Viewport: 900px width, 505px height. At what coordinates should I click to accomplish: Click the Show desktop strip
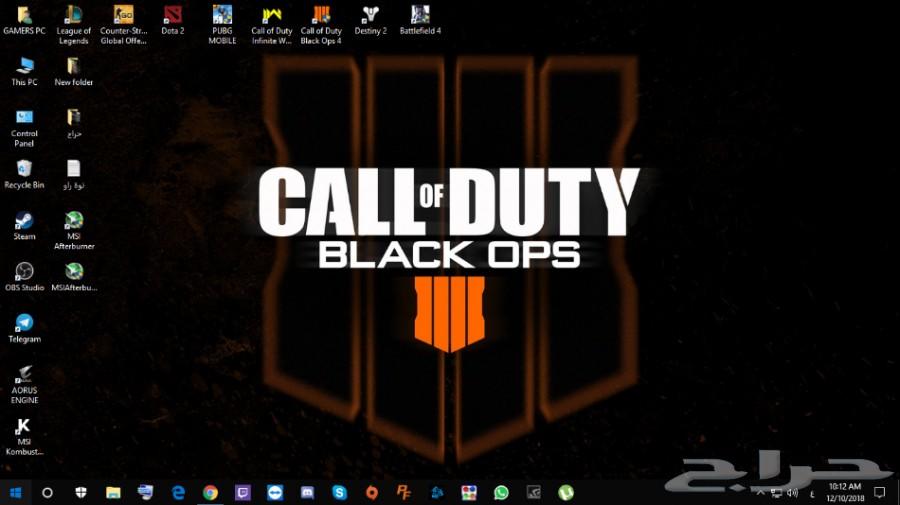click(898, 492)
